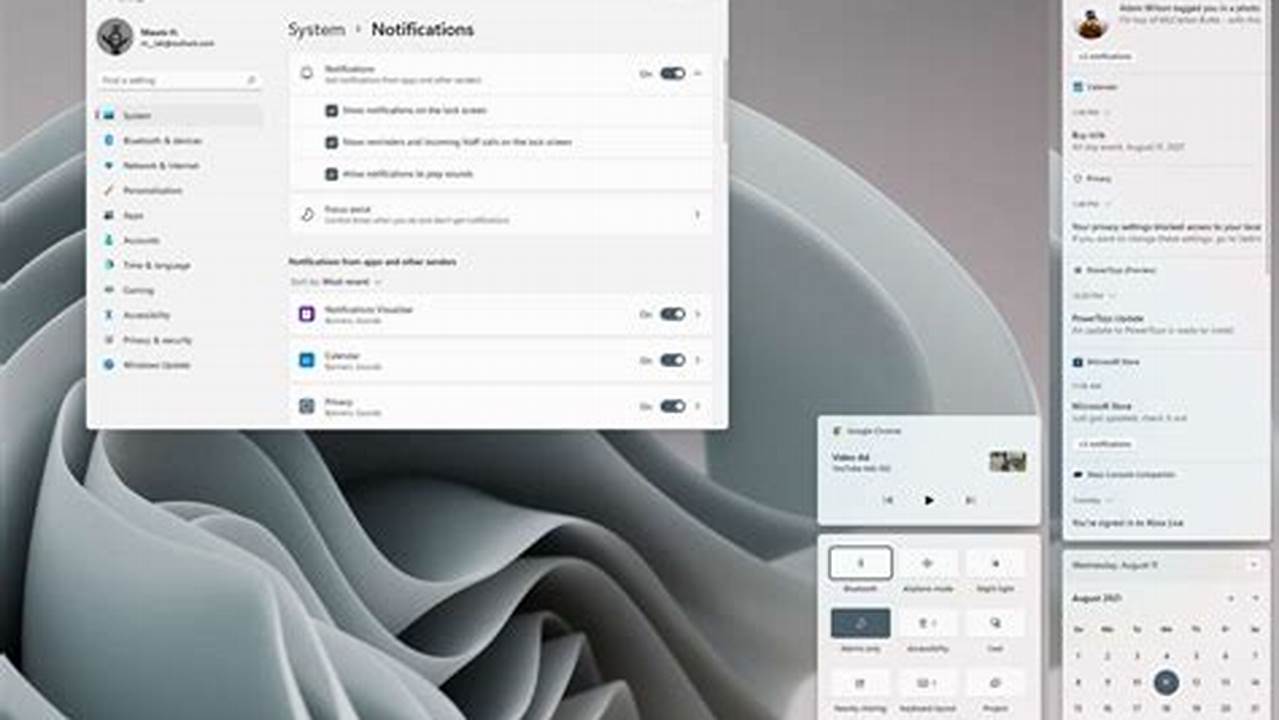Open the Cast quick setting icon

pyautogui.click(x=994, y=622)
